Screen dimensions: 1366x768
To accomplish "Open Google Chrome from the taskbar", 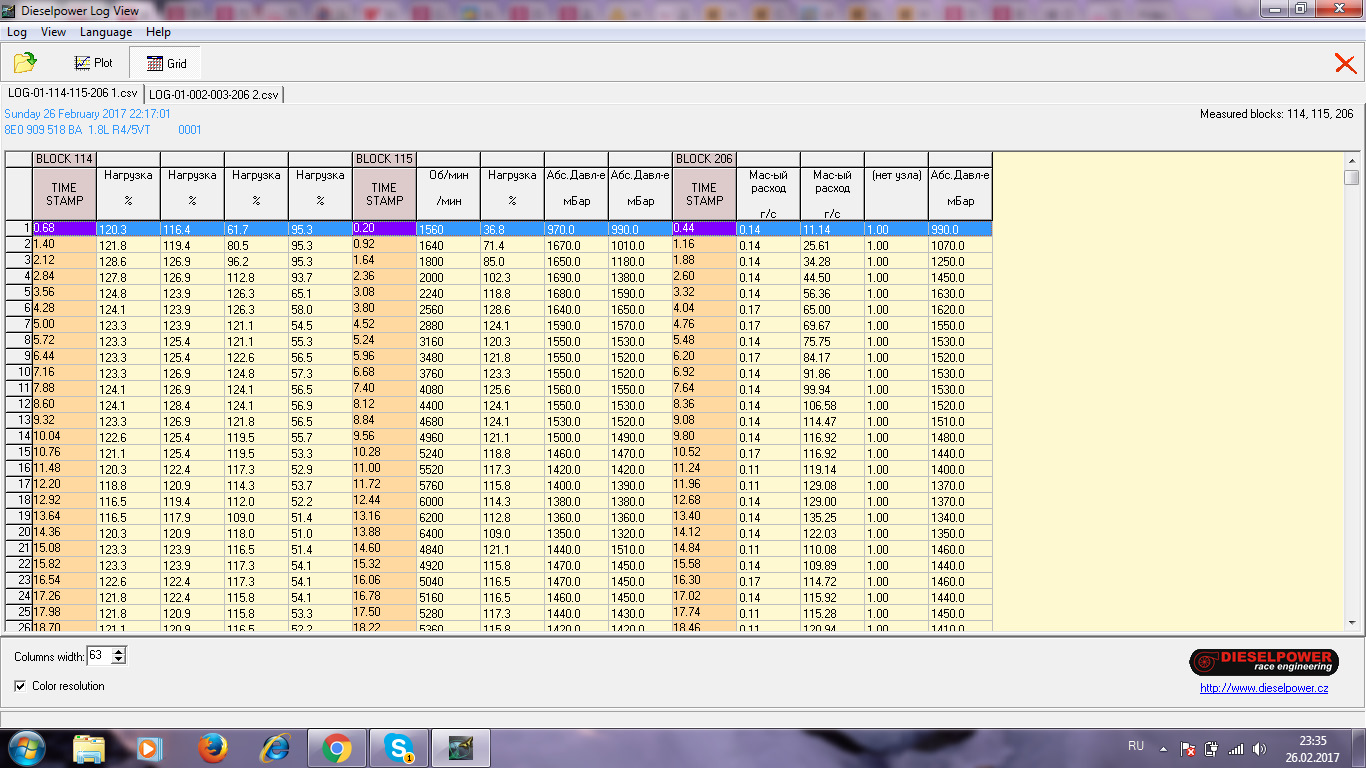I will (336, 747).
